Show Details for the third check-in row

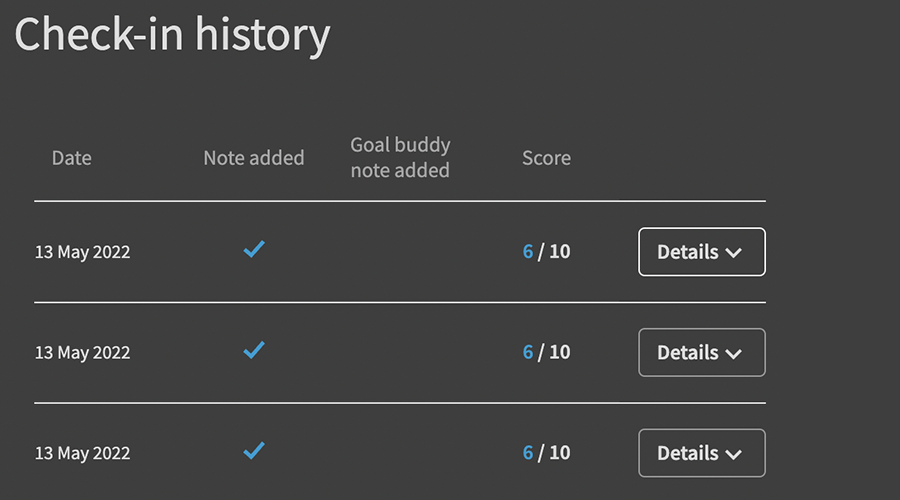[701, 453]
